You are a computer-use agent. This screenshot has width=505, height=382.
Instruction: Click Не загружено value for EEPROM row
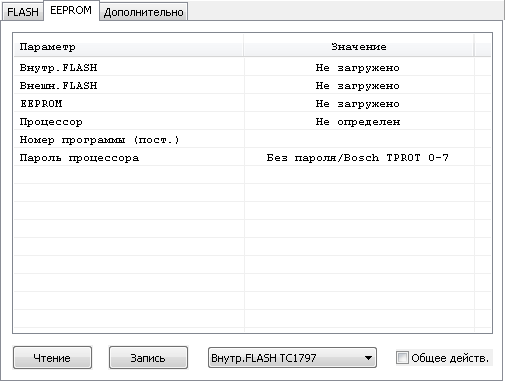pyautogui.click(x=358, y=104)
